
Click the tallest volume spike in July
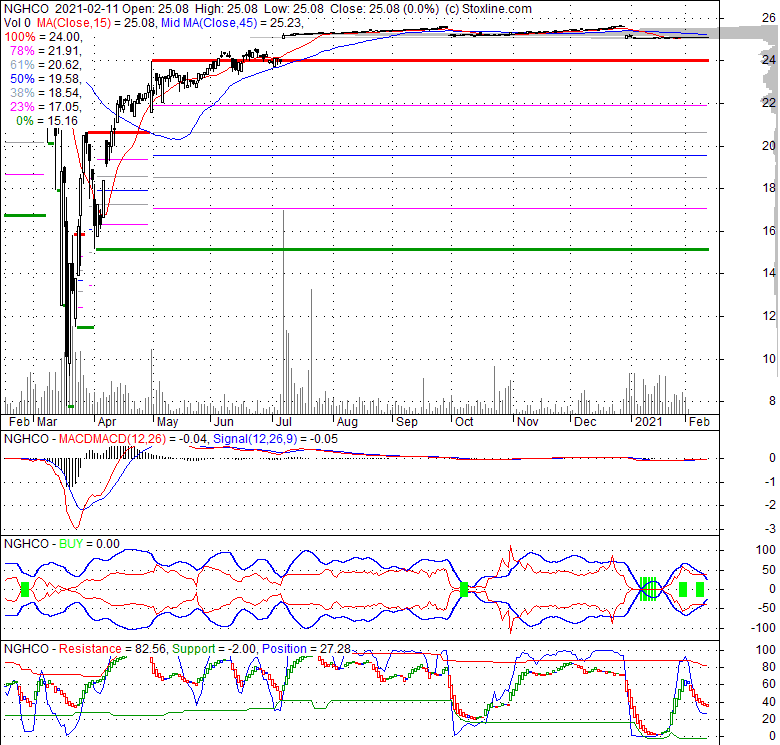tap(284, 312)
